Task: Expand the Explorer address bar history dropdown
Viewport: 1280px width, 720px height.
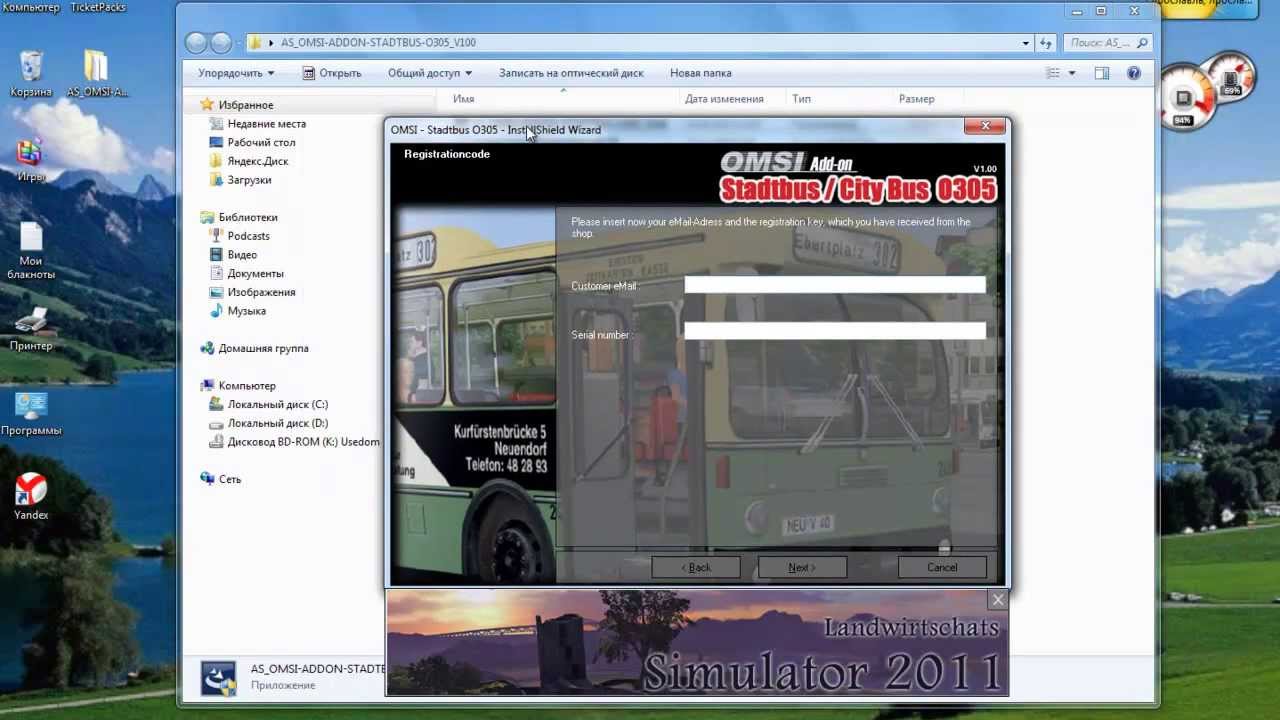Action: (1025, 43)
